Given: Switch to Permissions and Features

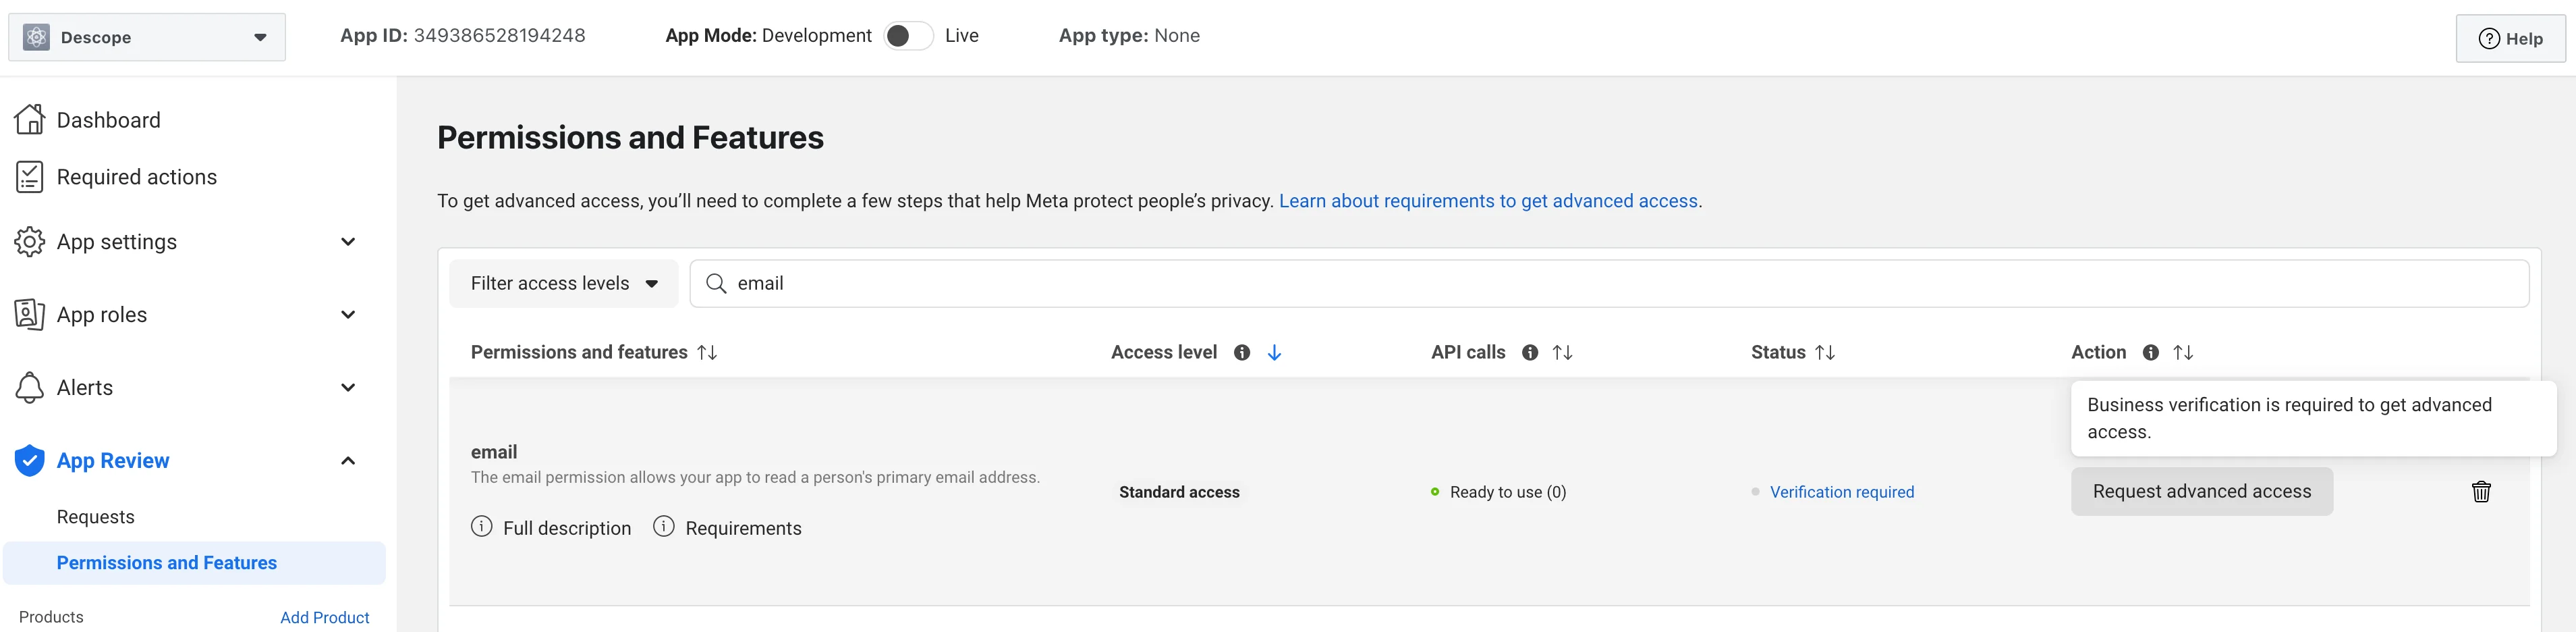Looking at the screenshot, I should pyautogui.click(x=167, y=562).
